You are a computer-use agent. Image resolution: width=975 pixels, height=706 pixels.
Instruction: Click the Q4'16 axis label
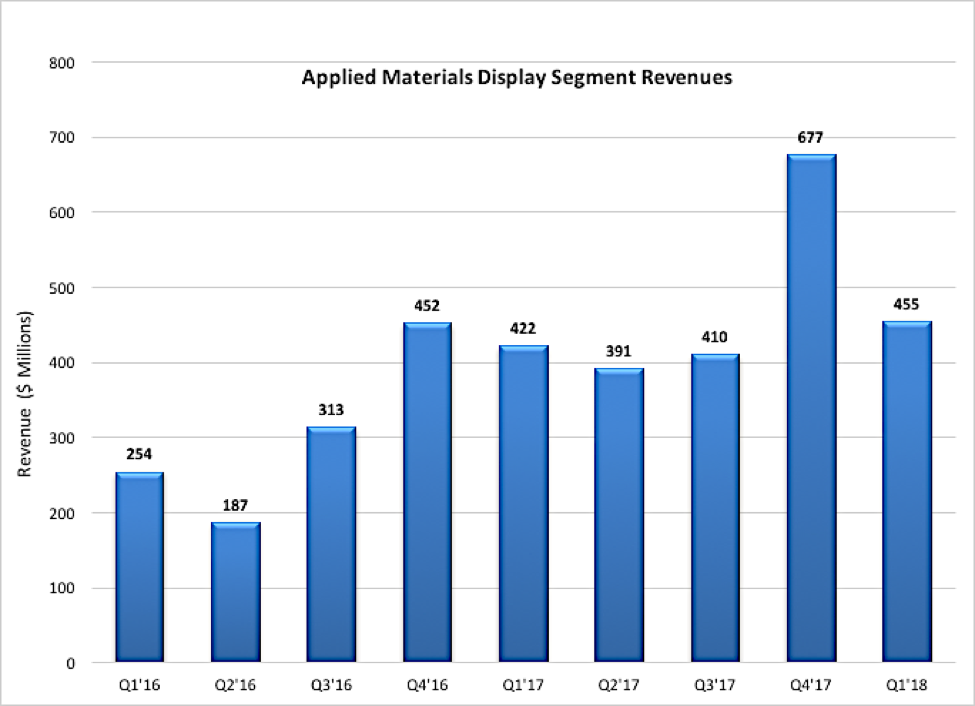427,685
